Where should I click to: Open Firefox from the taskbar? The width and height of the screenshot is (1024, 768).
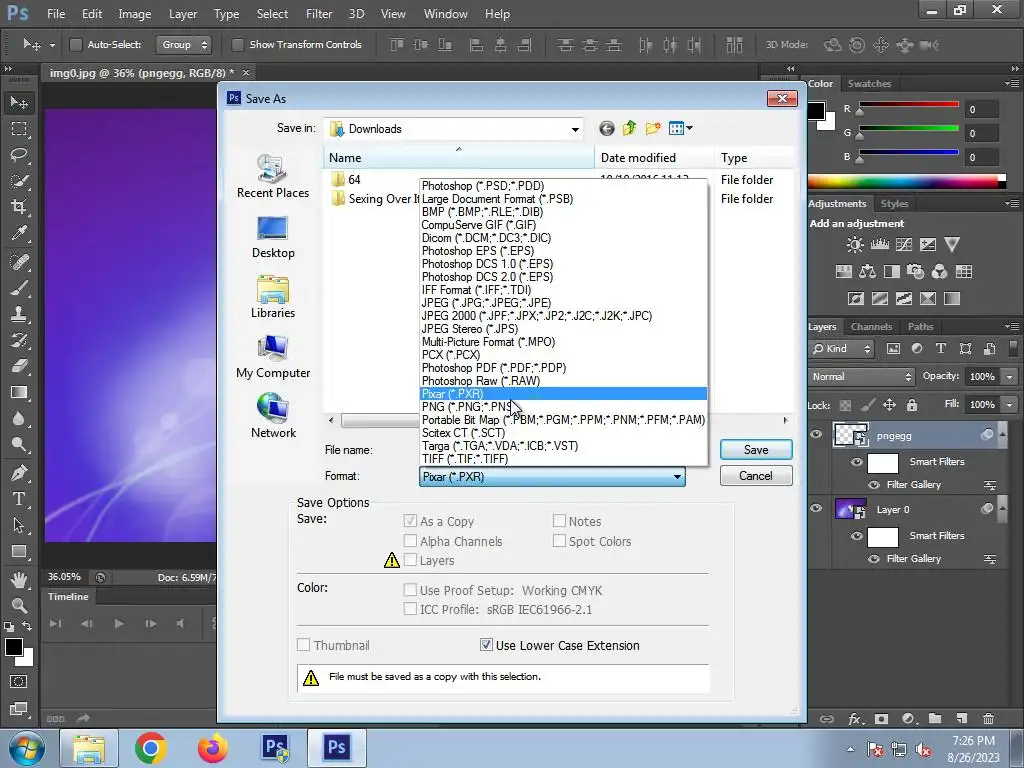[212, 748]
